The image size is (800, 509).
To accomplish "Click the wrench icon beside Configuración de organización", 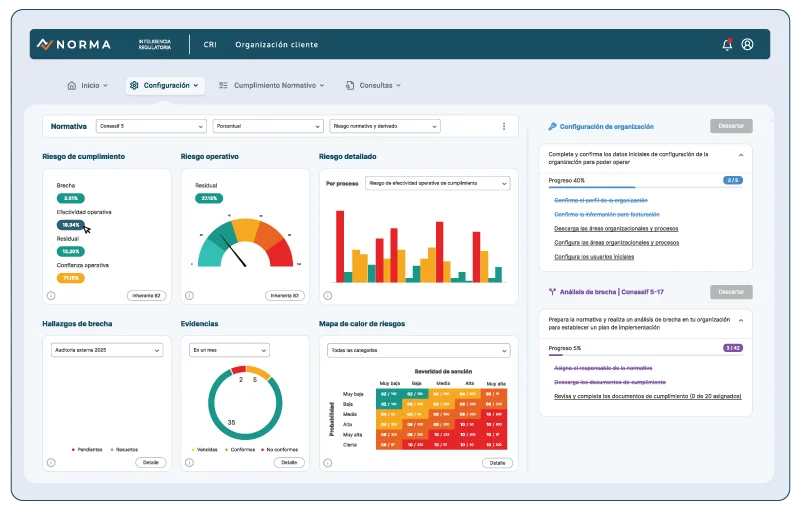I will [552, 126].
